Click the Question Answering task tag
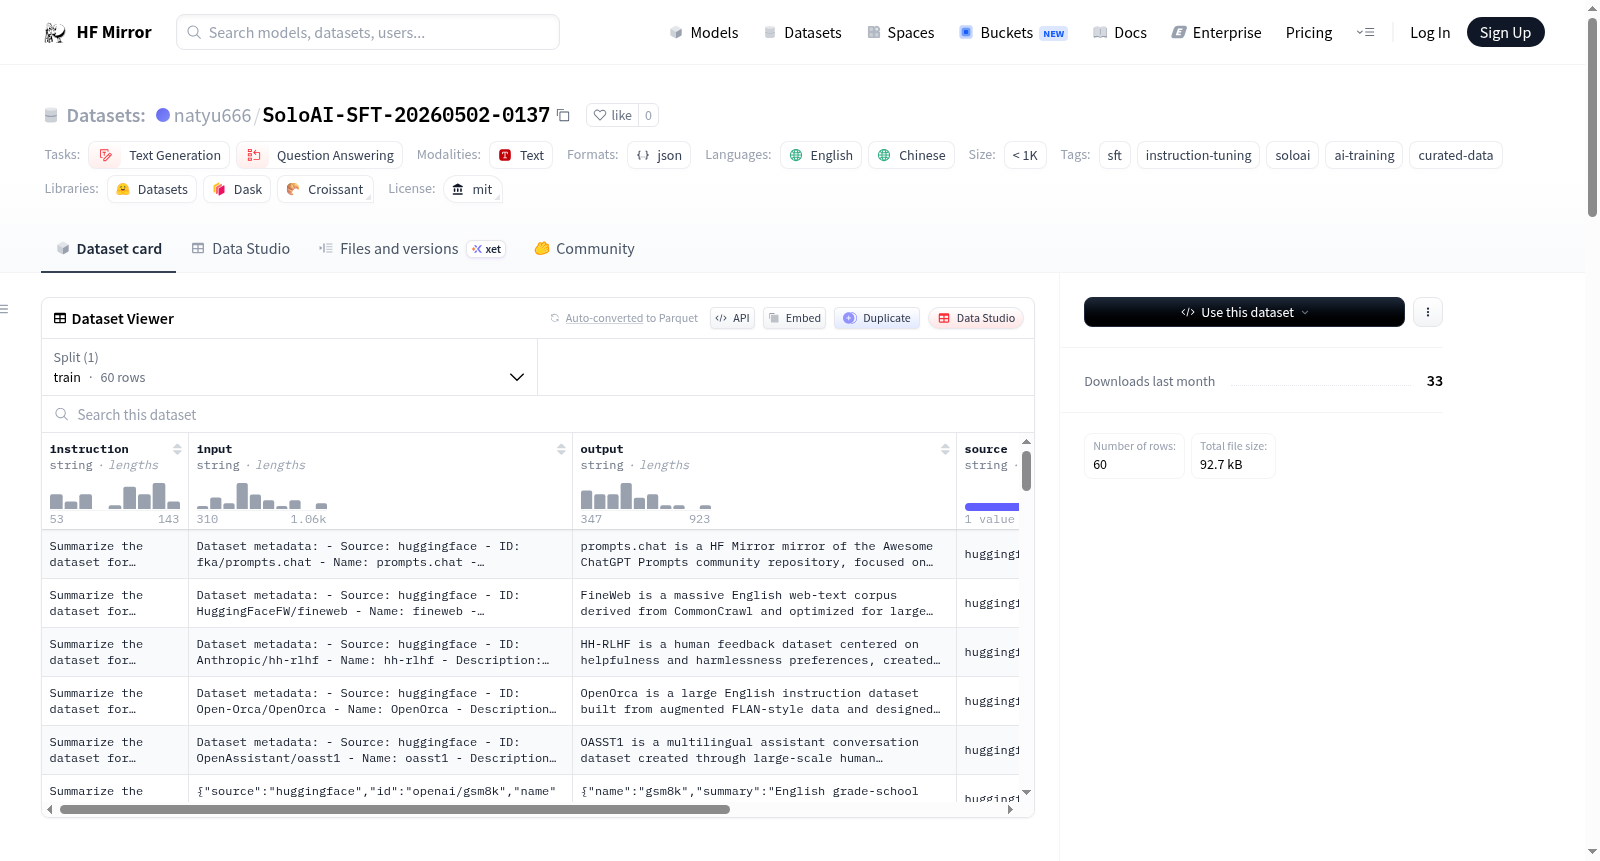Viewport: 1600px width, 861px height. pos(320,155)
